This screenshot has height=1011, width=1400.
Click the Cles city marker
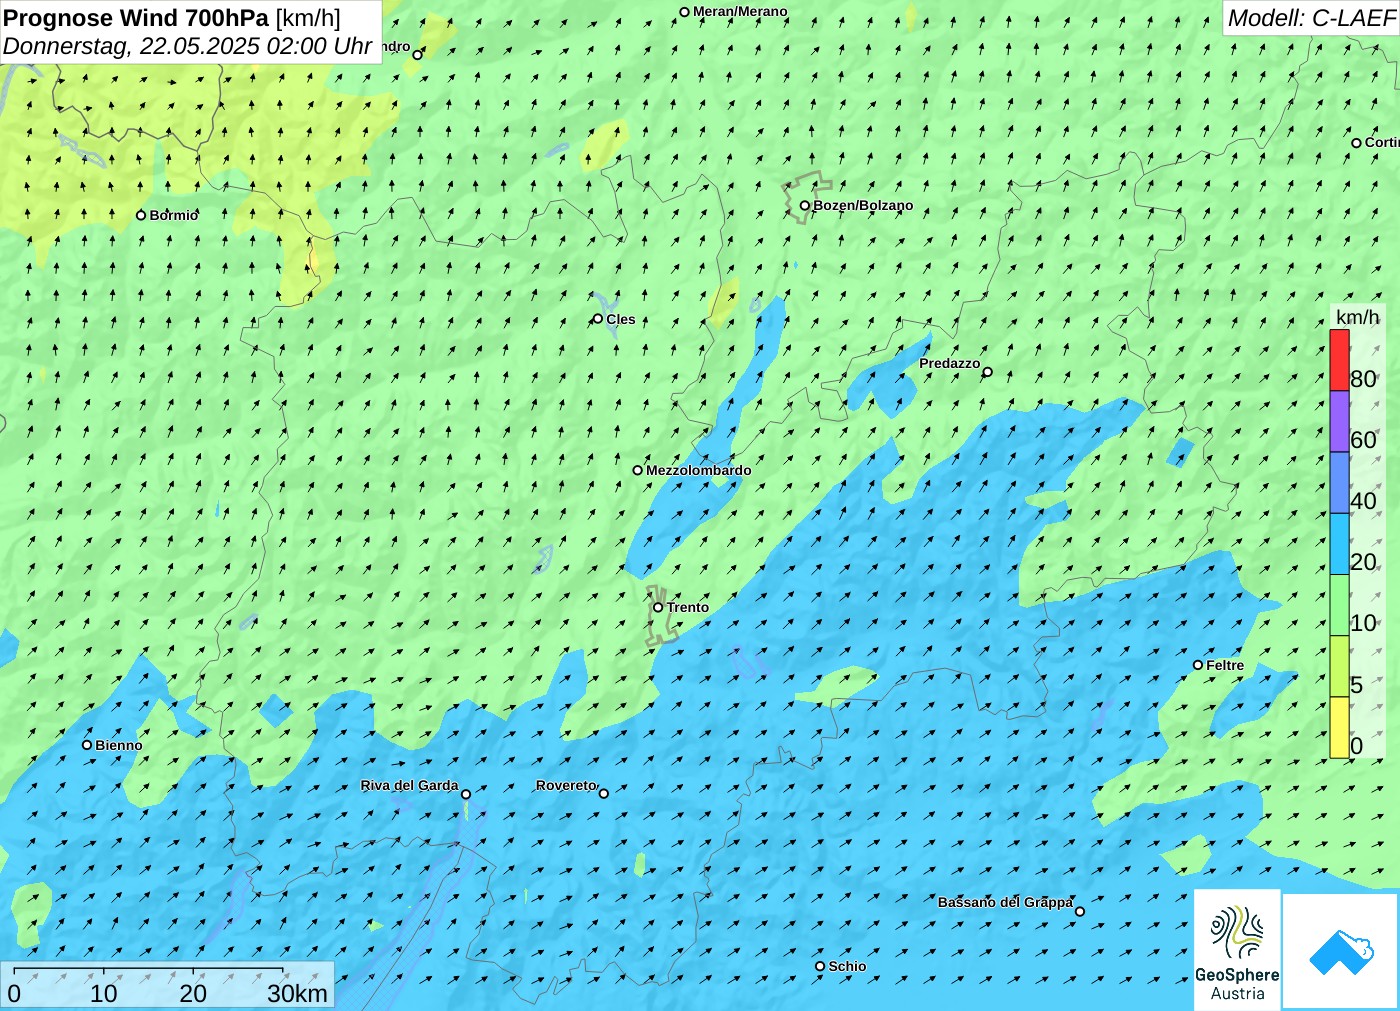pyautogui.click(x=598, y=319)
